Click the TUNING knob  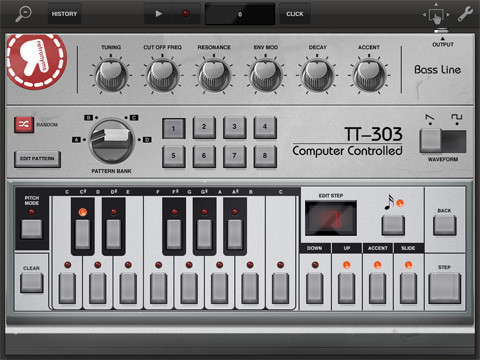click(111, 76)
